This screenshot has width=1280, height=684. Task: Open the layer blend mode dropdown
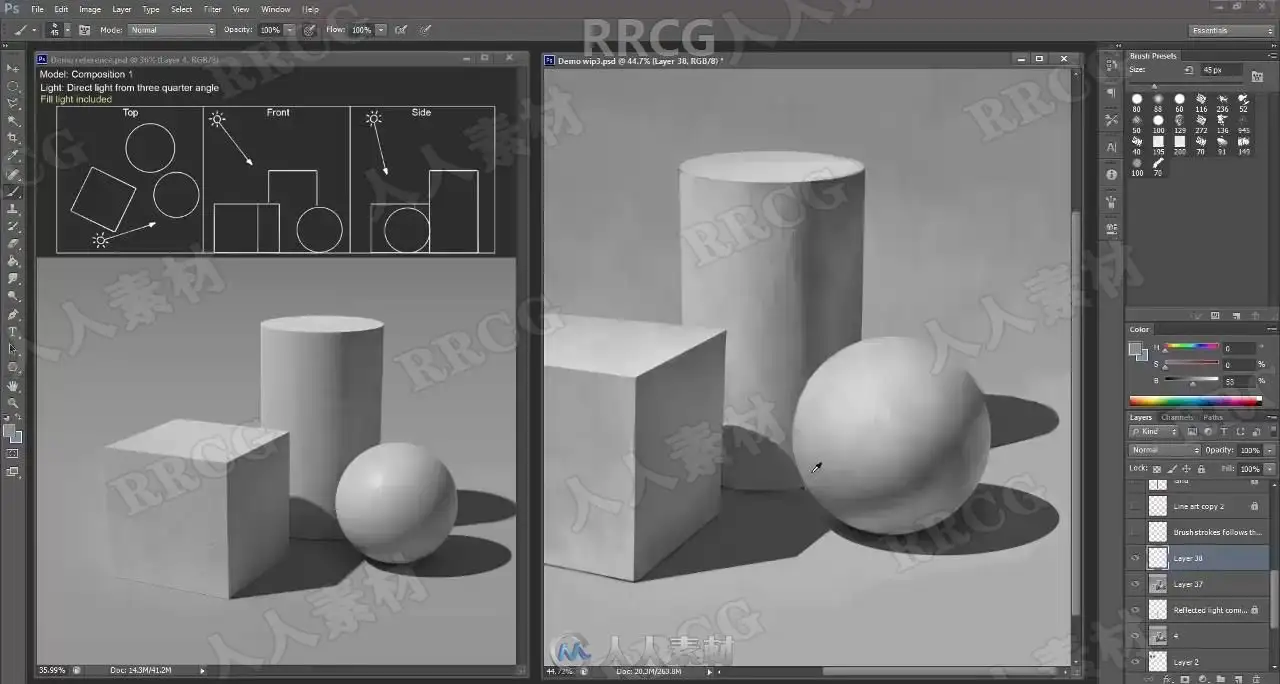point(1165,450)
